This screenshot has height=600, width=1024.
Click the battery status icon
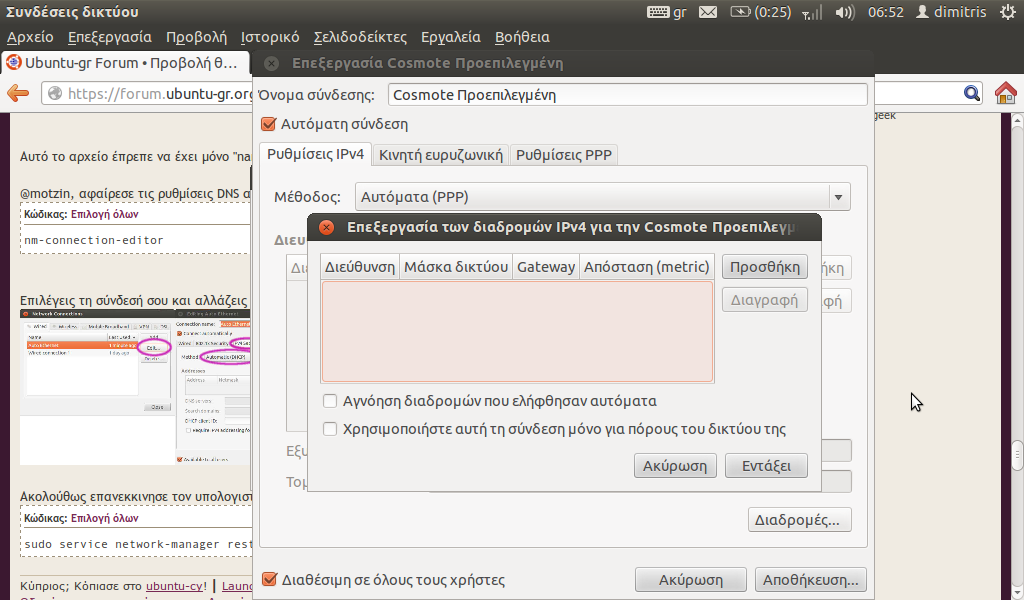pyautogui.click(x=740, y=12)
